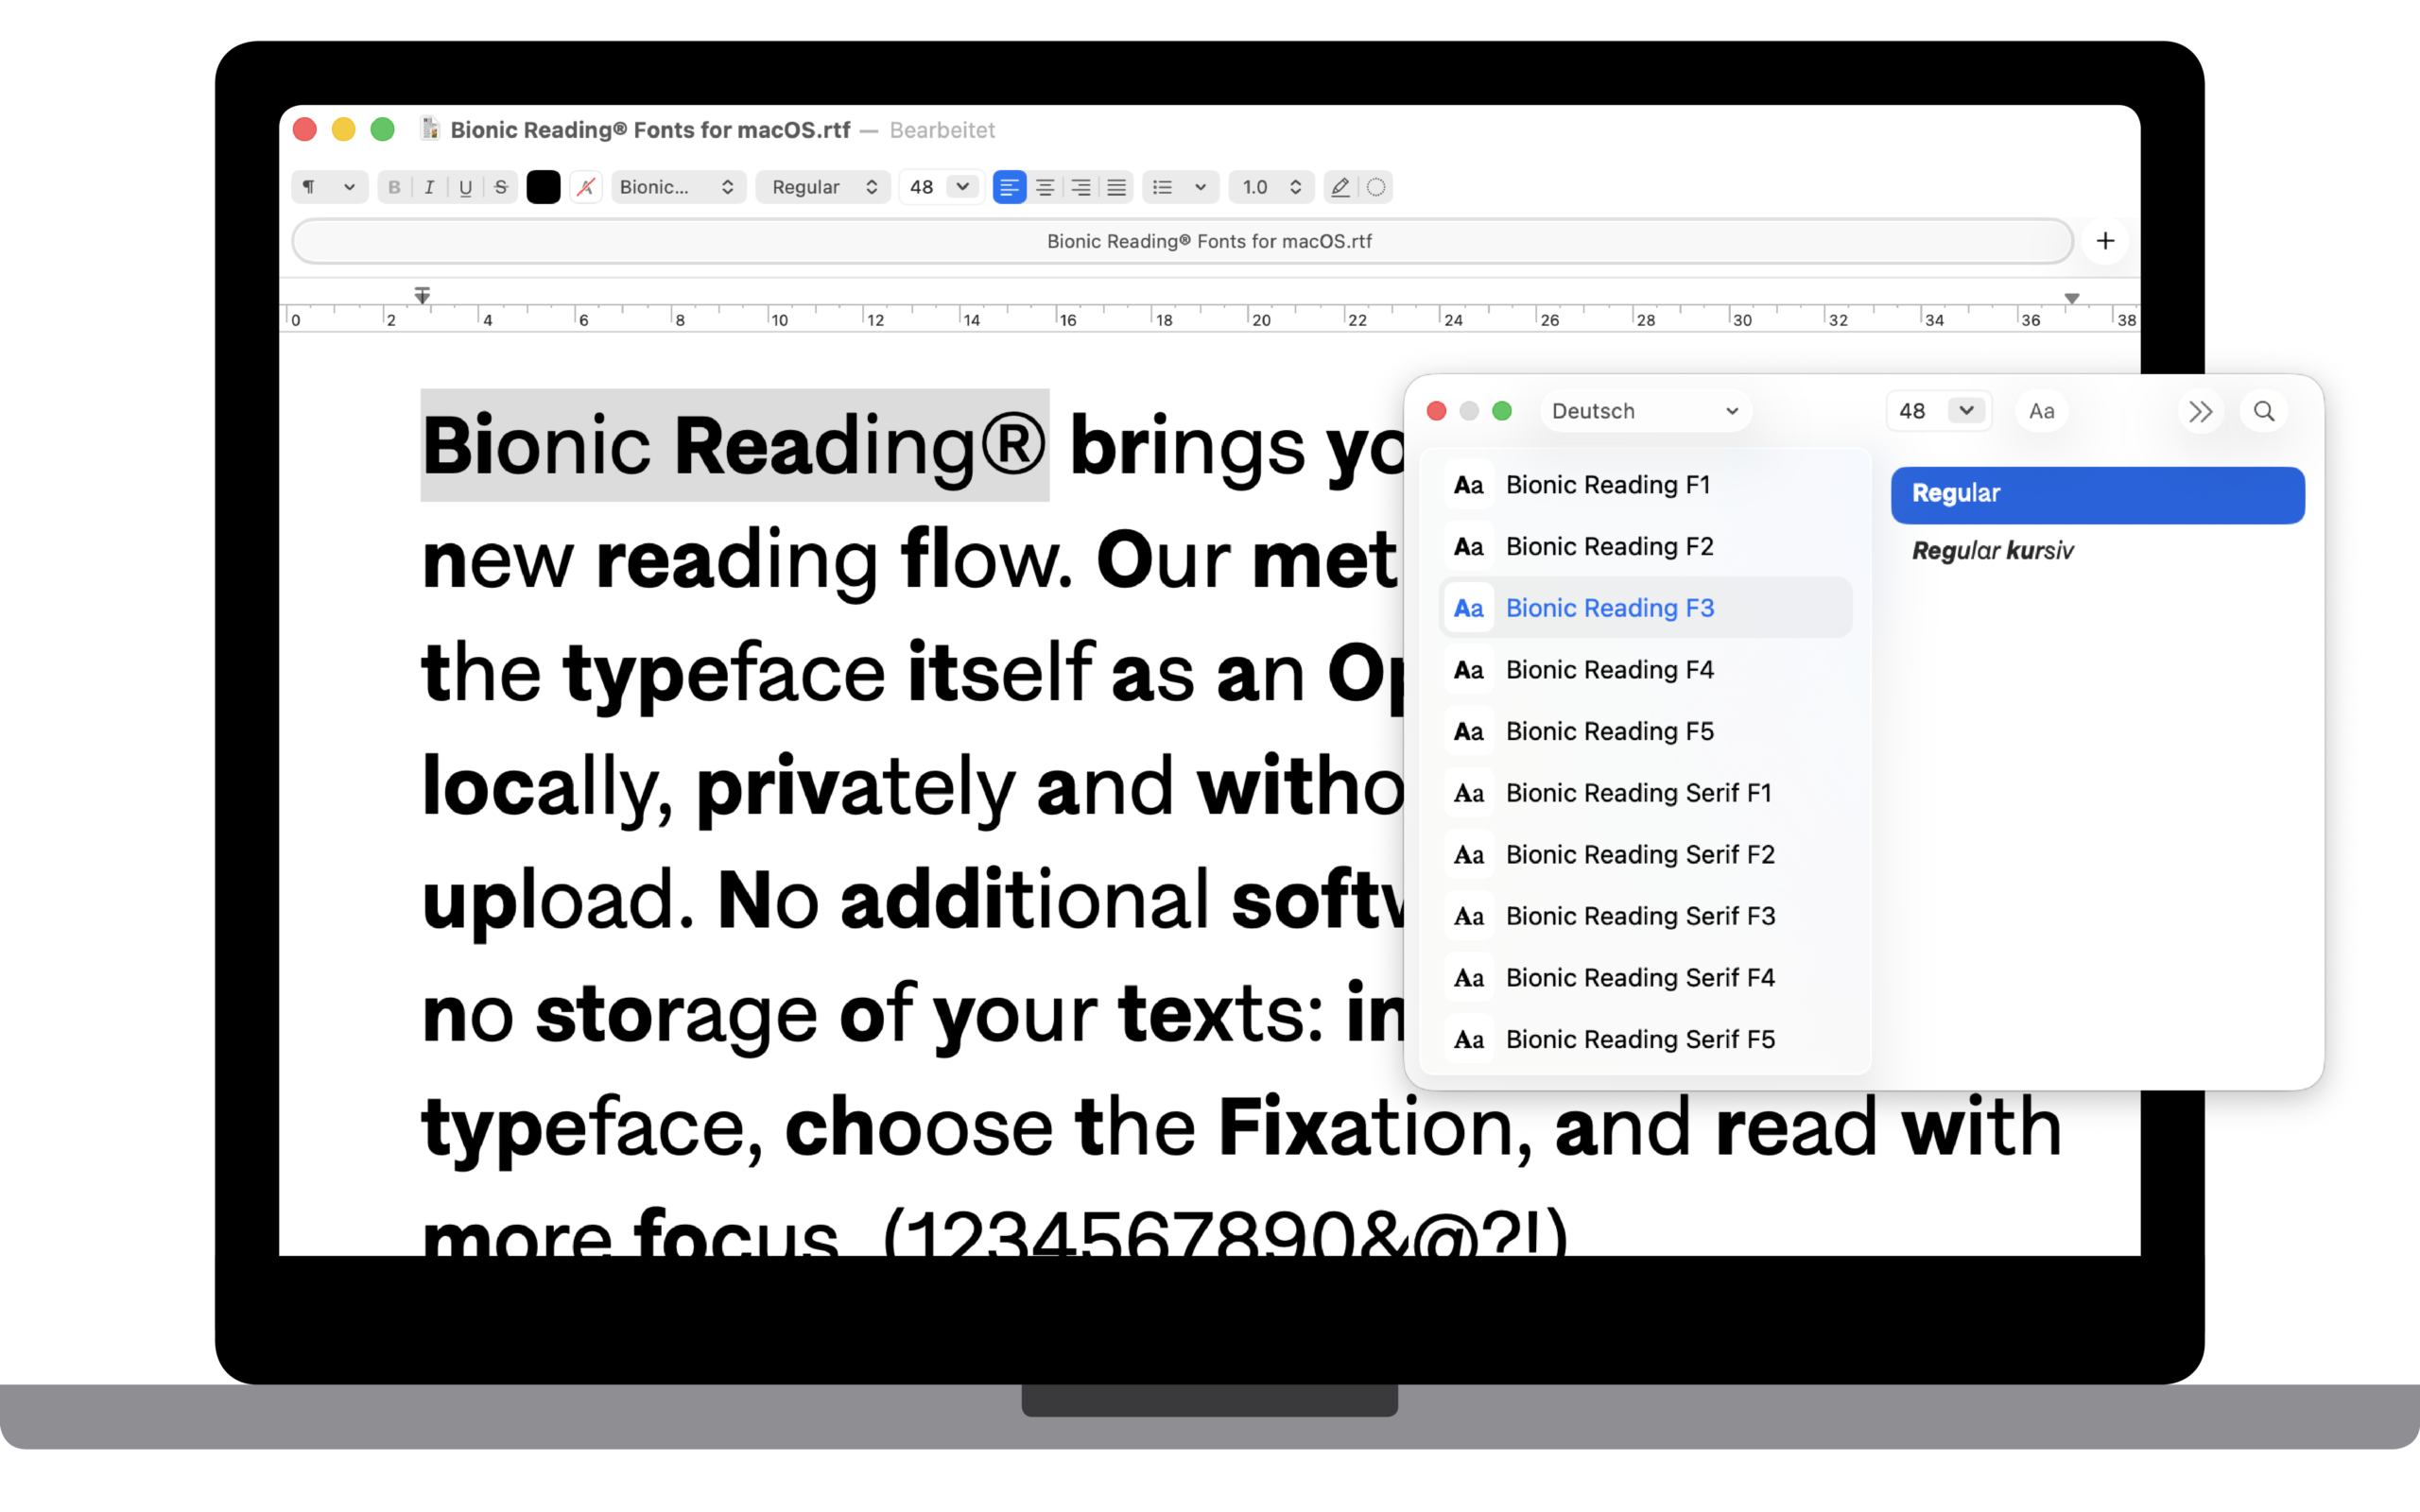Select Bionic Reading Serif F2 font

(x=1645, y=855)
